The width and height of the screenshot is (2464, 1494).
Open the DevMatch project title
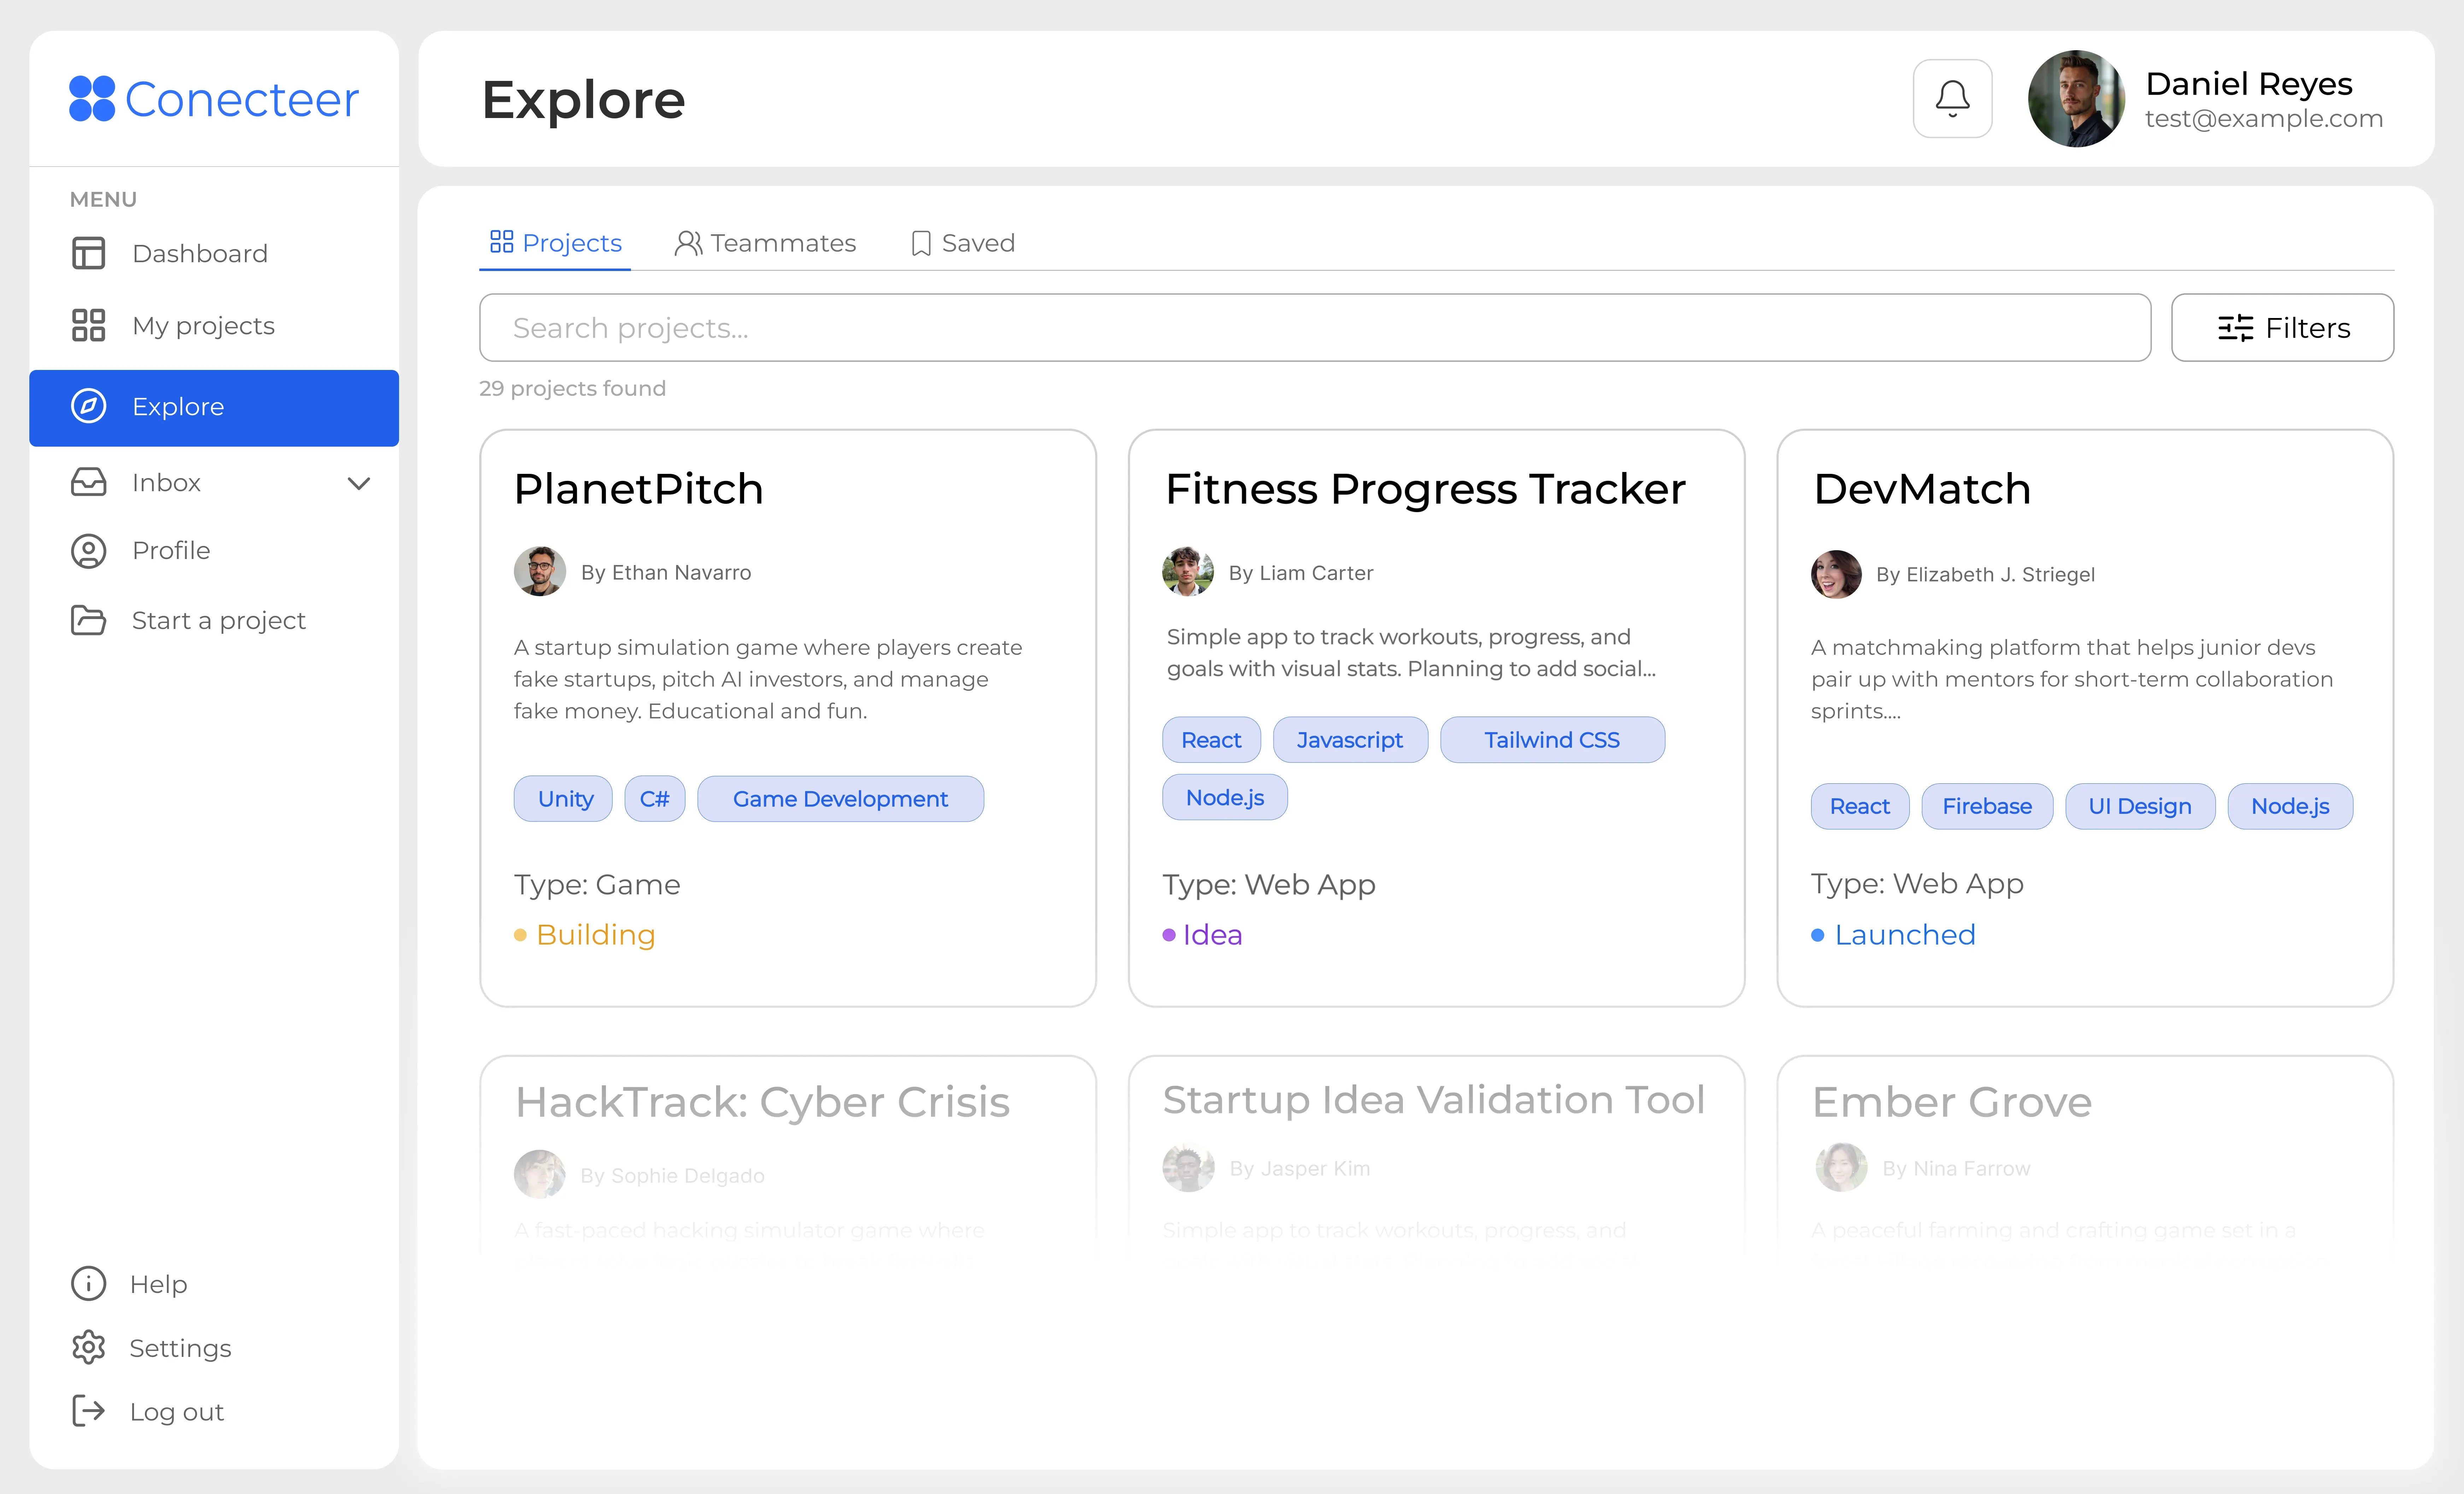(1922, 489)
